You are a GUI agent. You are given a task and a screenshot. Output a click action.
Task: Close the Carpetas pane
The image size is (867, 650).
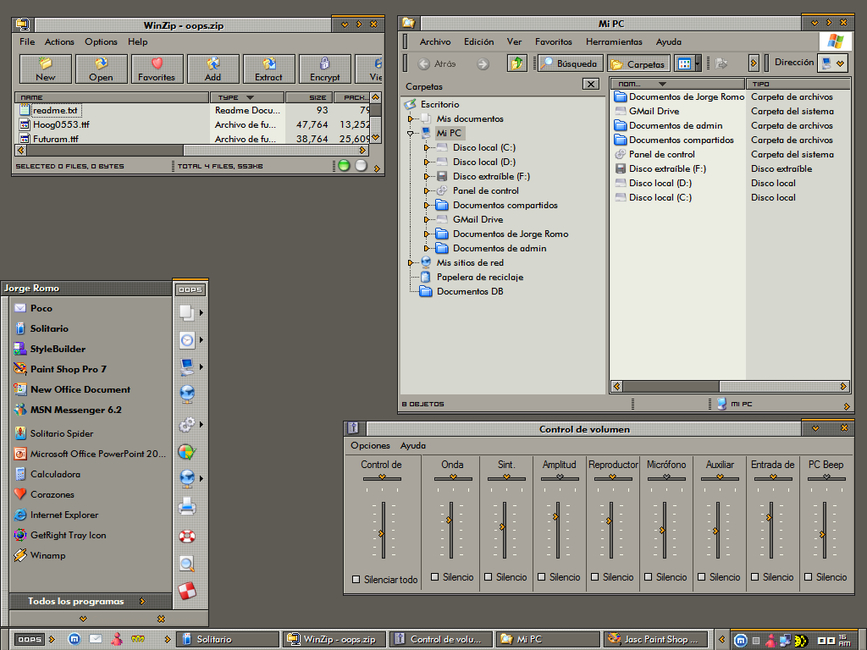point(591,84)
